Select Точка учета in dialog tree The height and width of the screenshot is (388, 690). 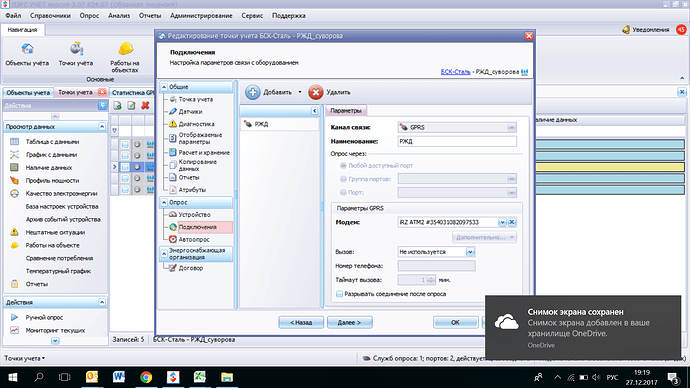(x=195, y=99)
